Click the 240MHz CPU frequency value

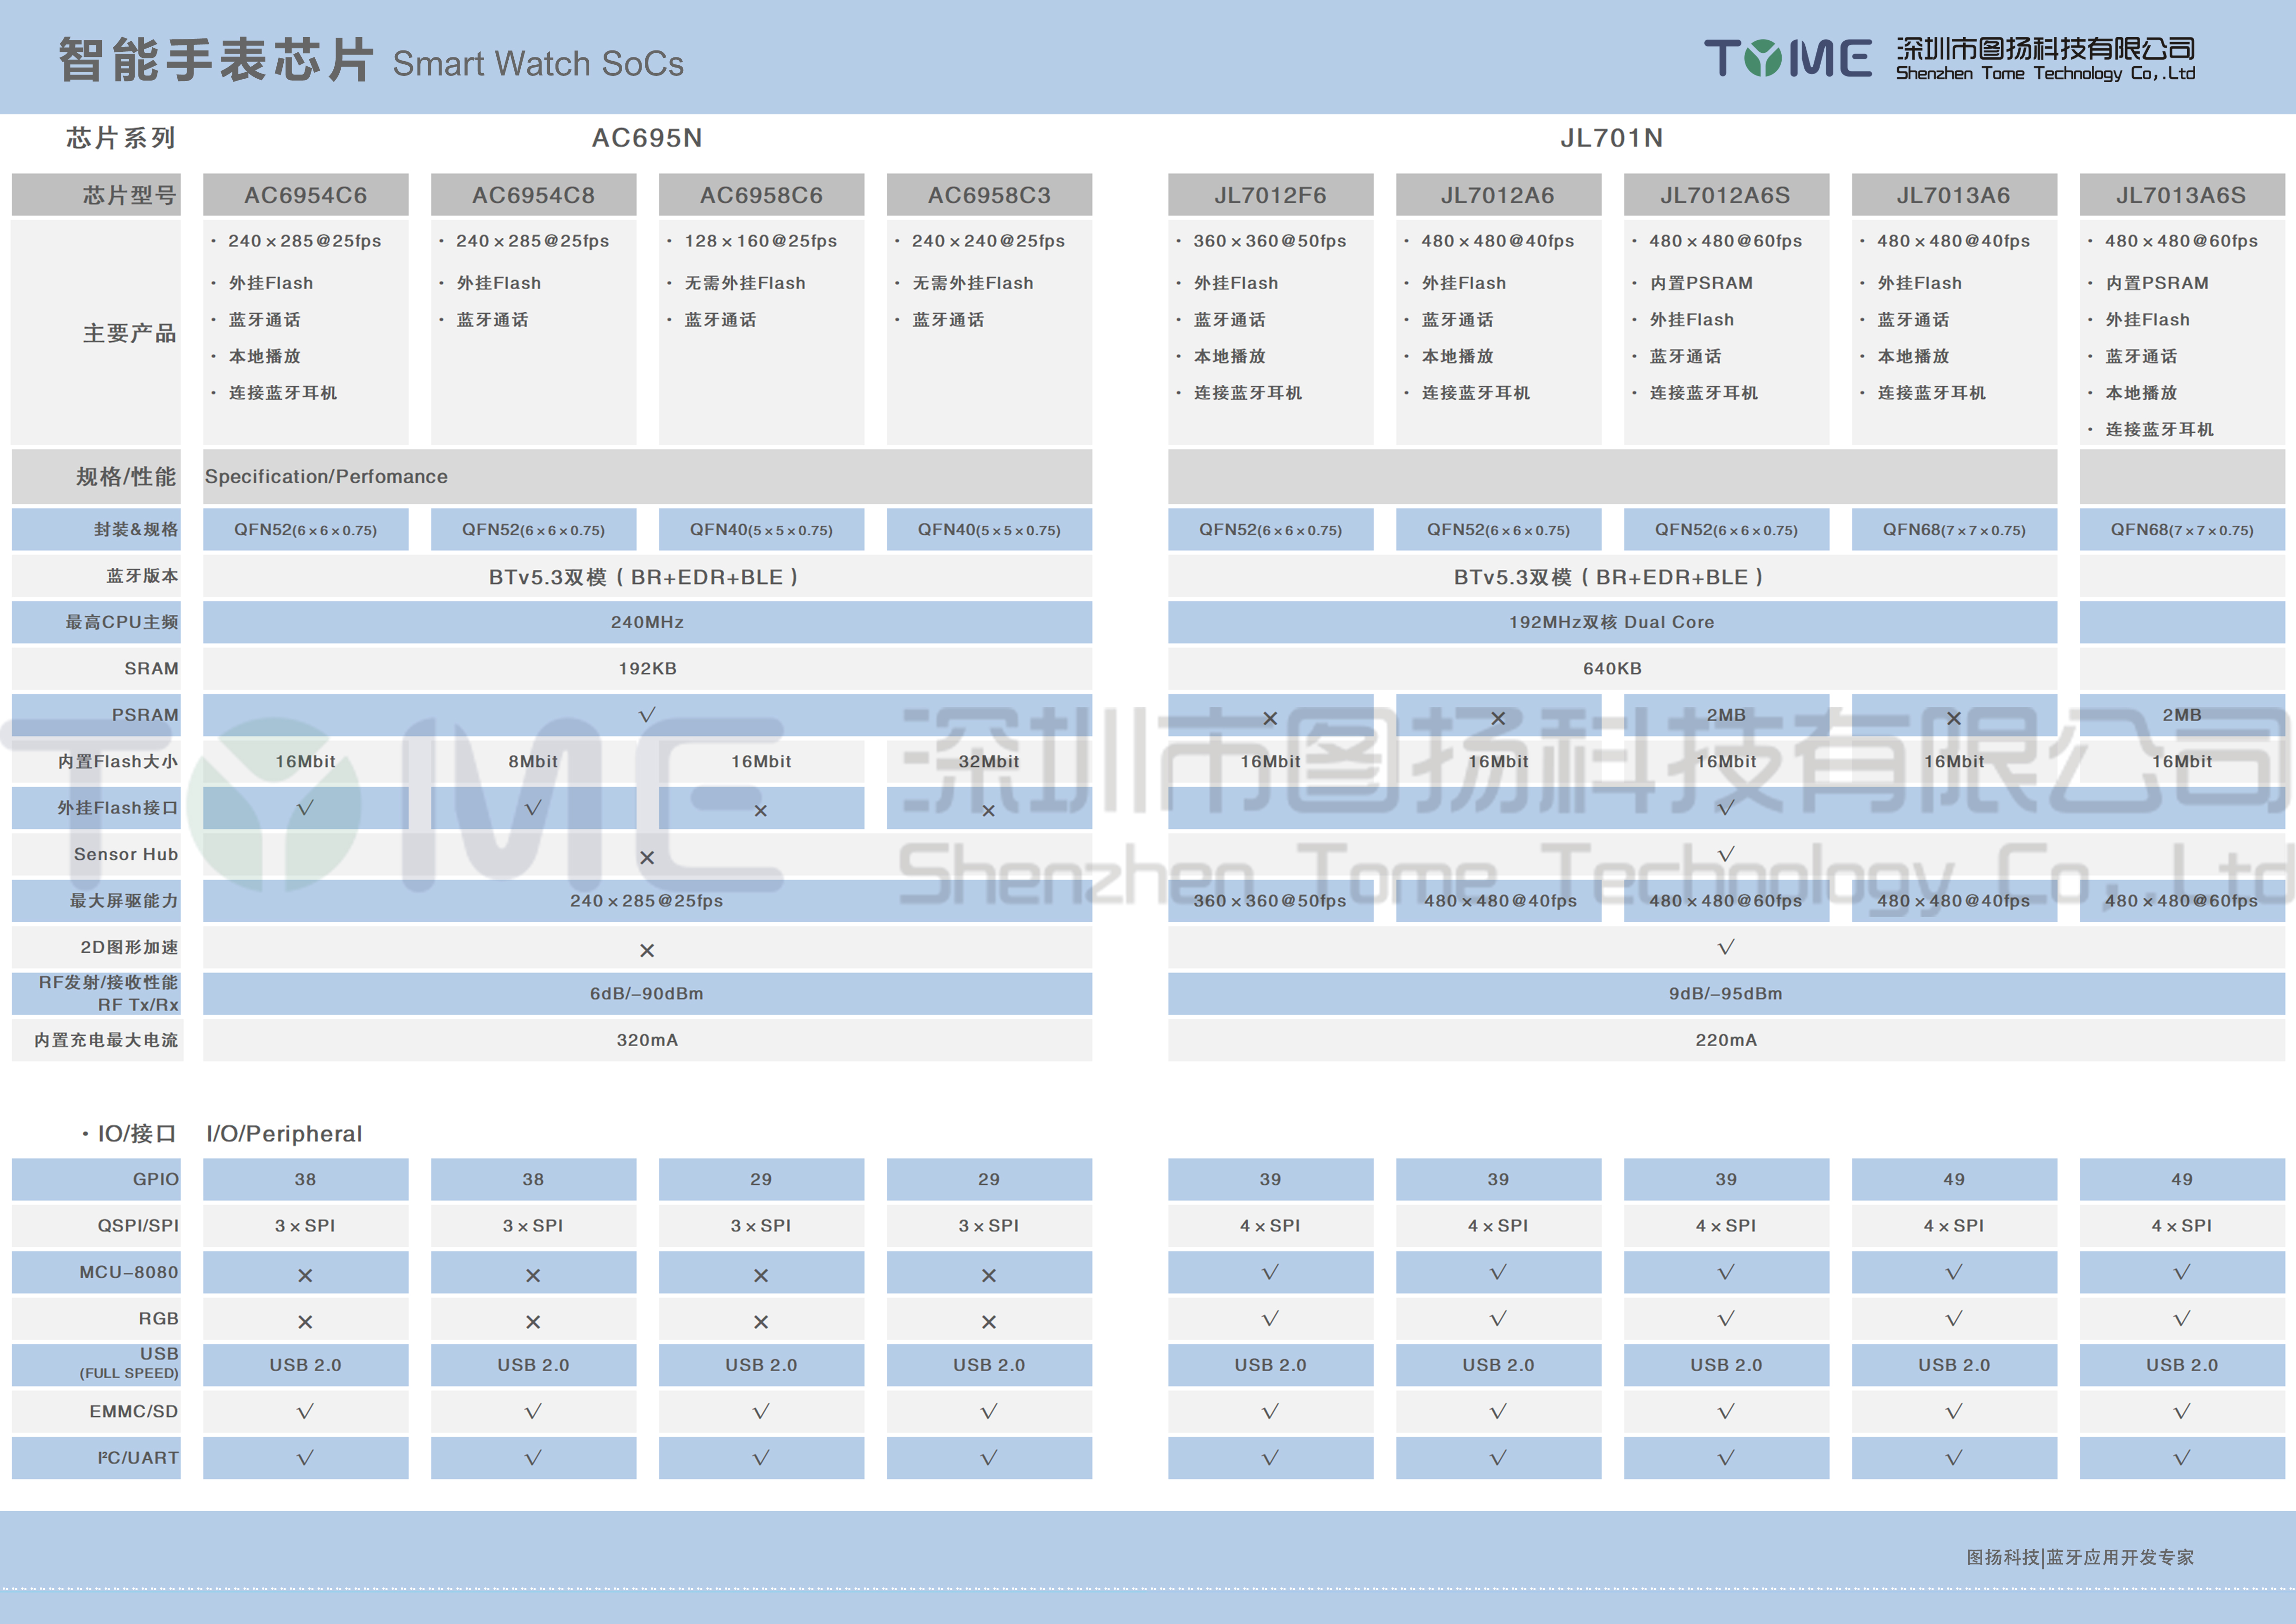[647, 622]
